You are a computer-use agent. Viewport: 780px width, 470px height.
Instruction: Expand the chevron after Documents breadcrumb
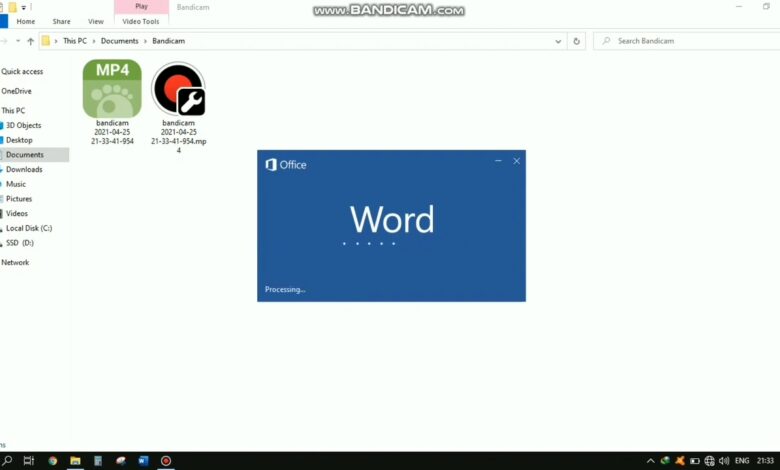pos(146,41)
